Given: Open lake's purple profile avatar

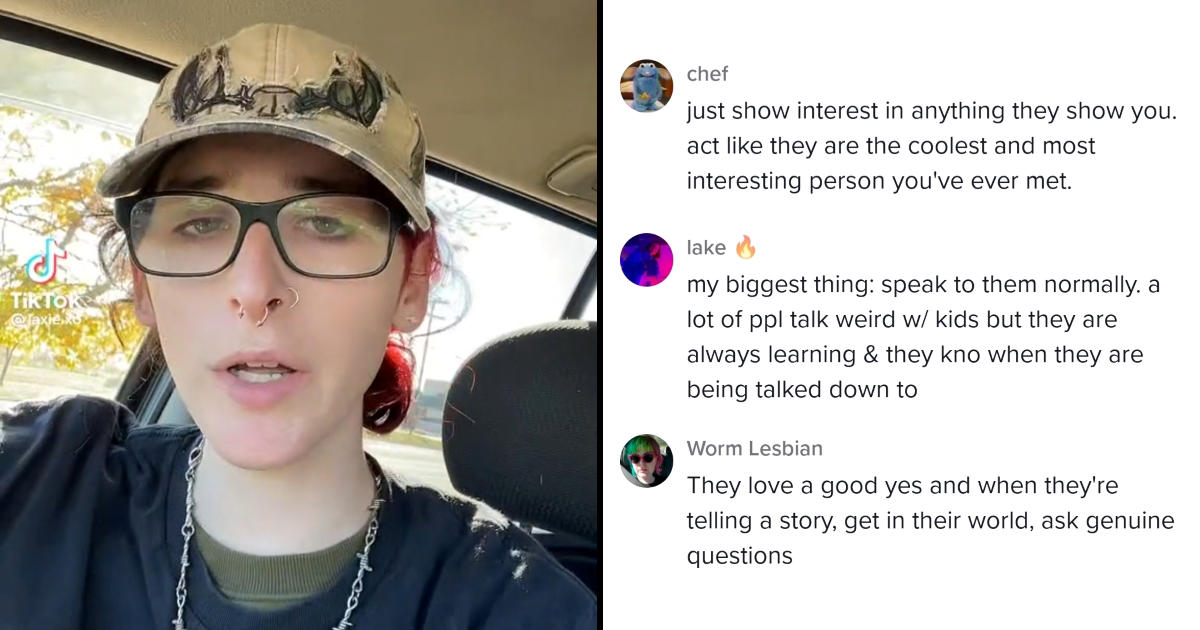Looking at the screenshot, I should coord(646,260).
